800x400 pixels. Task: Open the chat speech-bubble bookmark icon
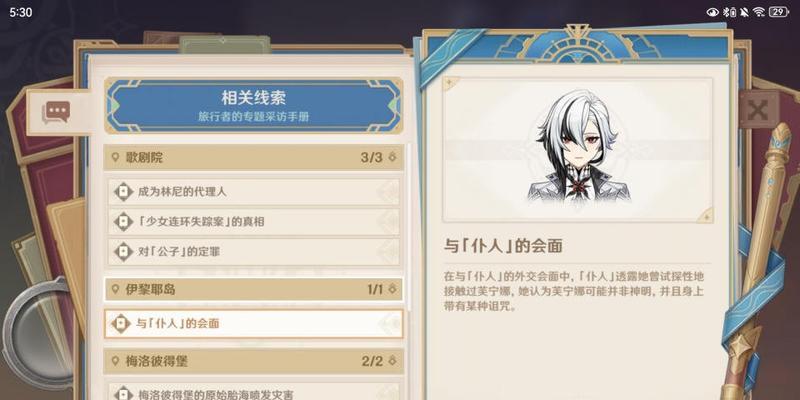point(56,112)
